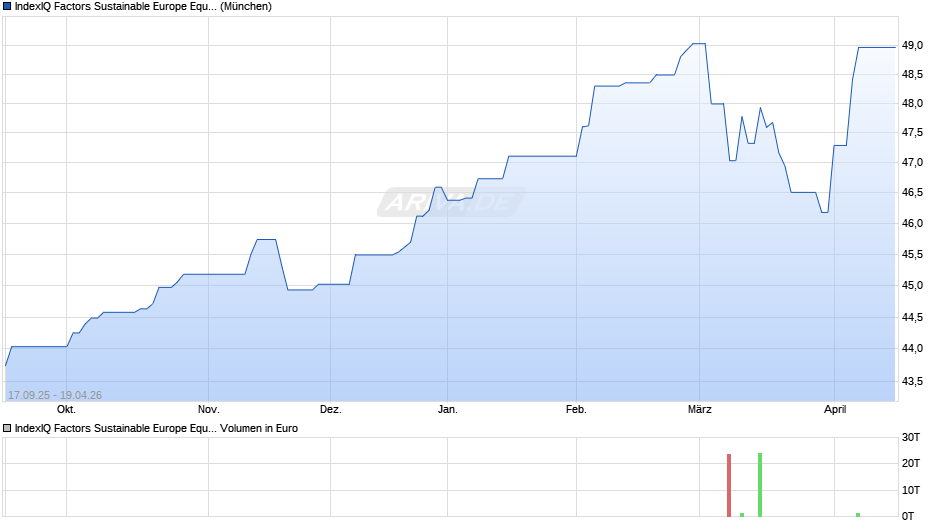
Task: Click the 'Okt.' x-axis label
Action: tap(66, 410)
